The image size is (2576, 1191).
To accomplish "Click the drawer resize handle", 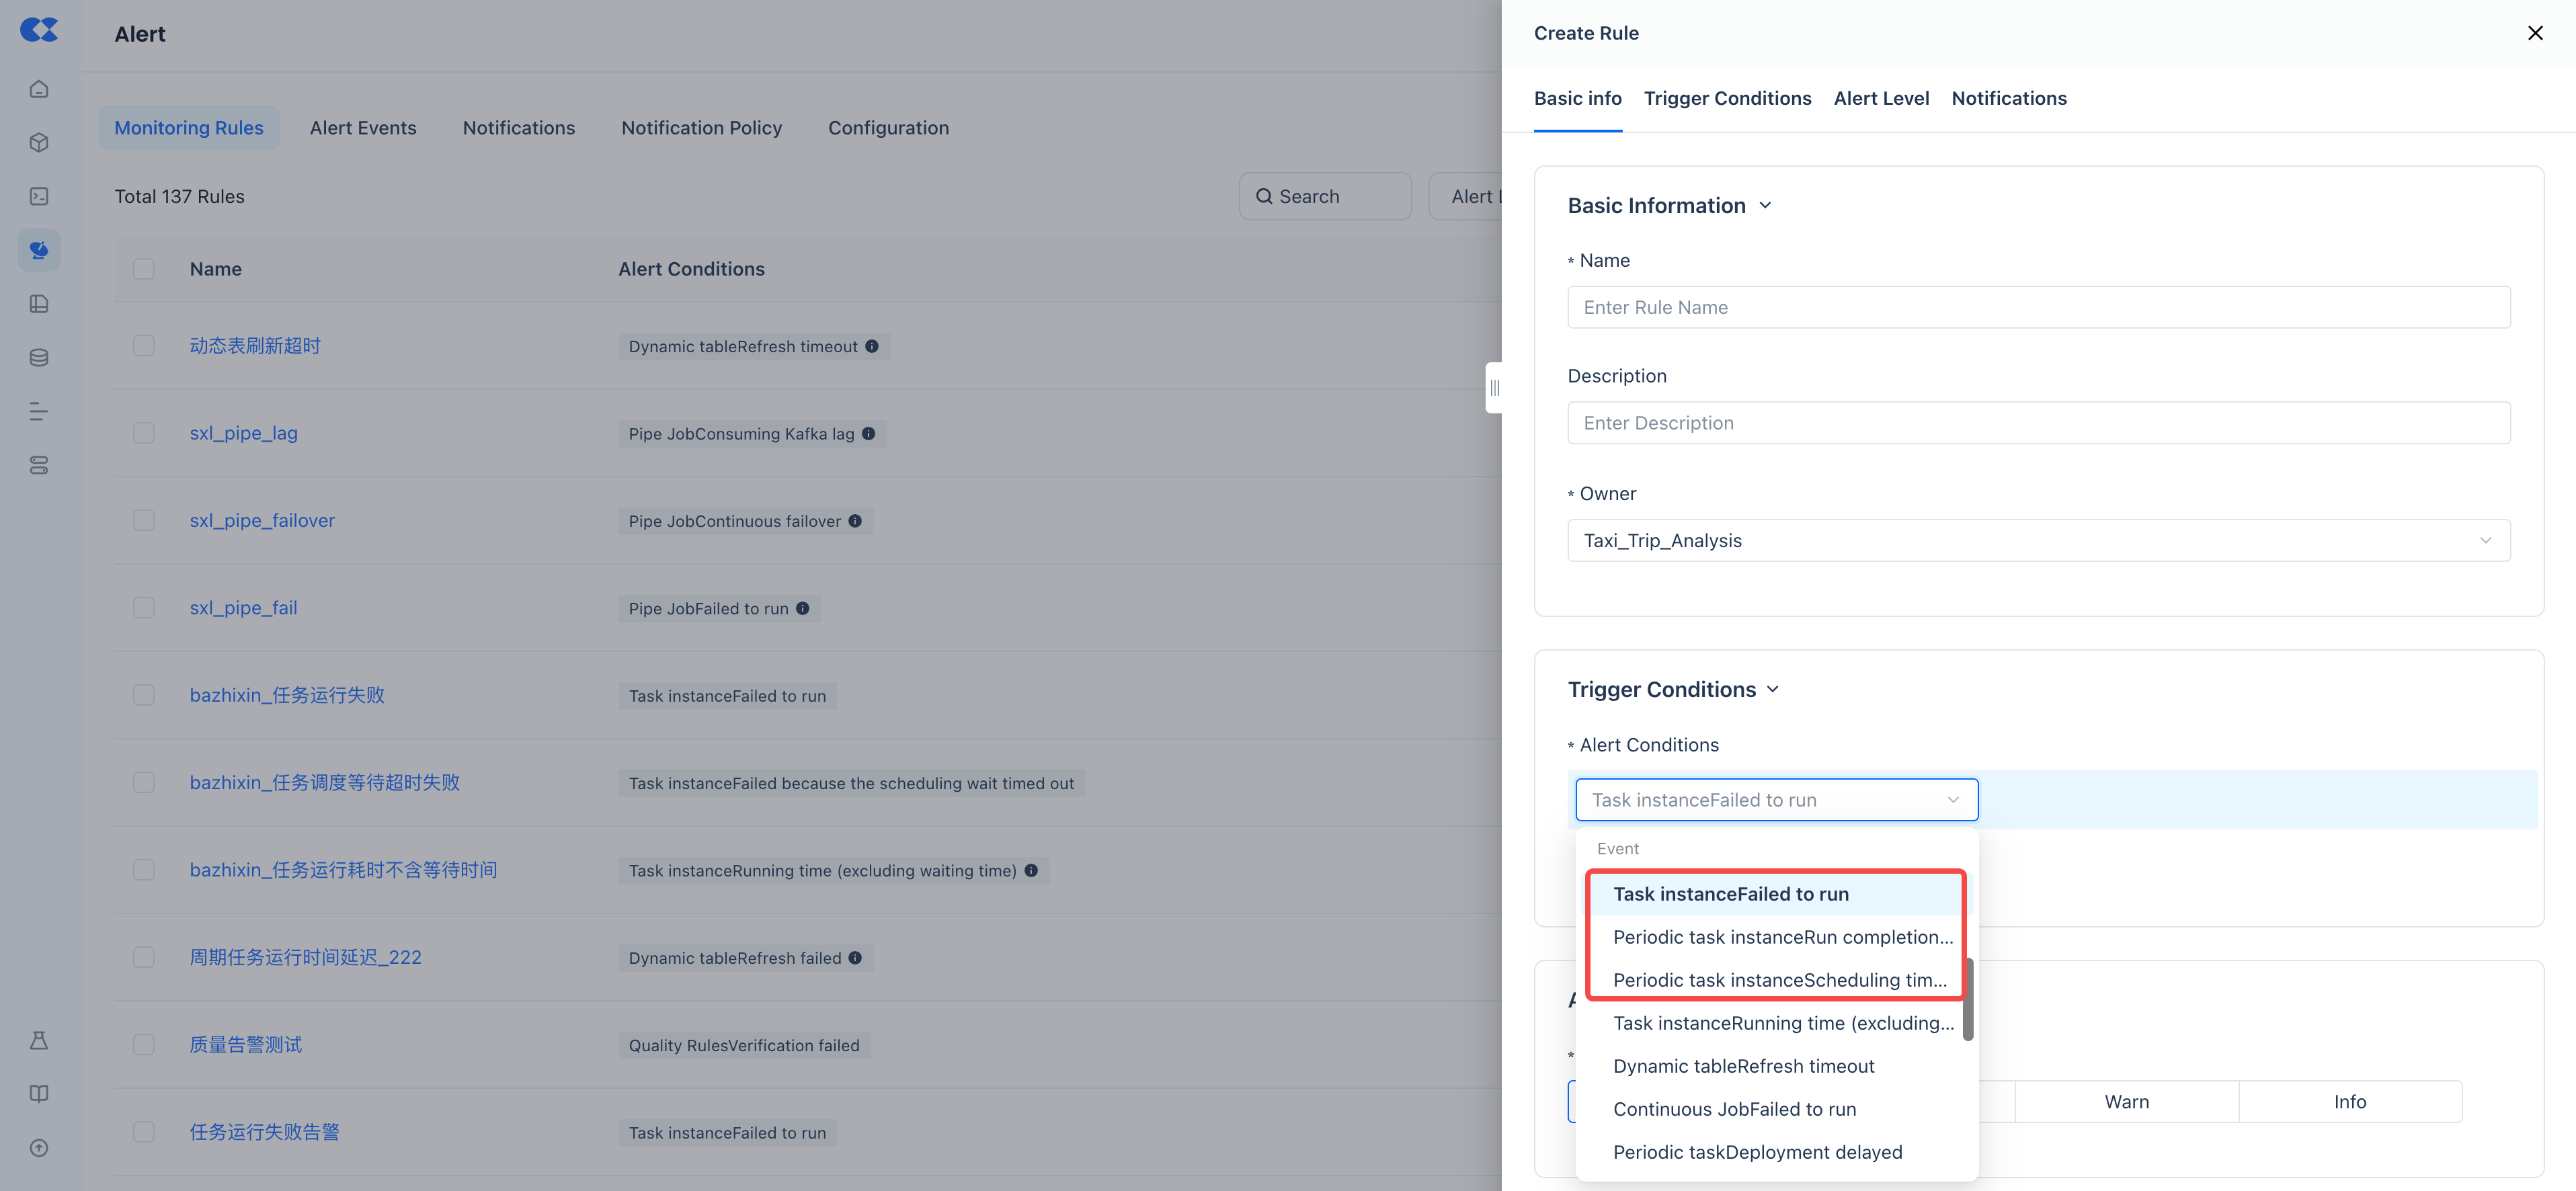I will tap(1494, 387).
